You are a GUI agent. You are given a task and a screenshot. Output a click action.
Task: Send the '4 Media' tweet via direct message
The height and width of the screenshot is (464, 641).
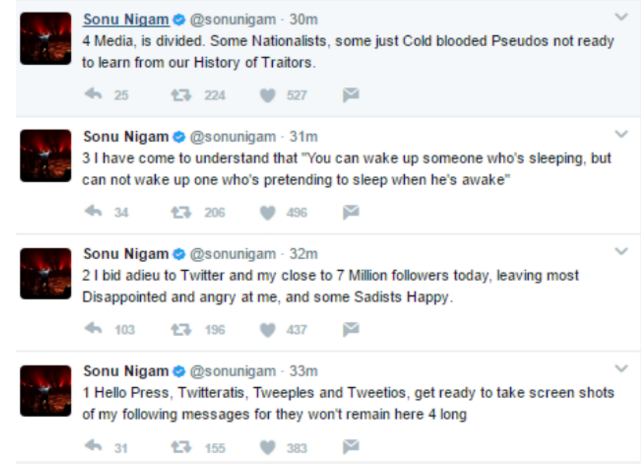(351, 95)
